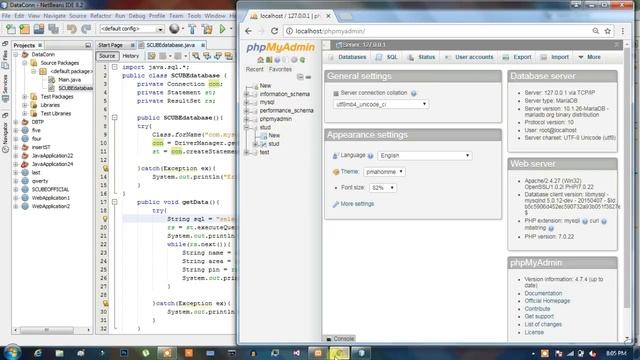Viewport: 640px width, 360px height.
Task: Click Undo arrow in NetBeans toolbar
Action: 72,29
